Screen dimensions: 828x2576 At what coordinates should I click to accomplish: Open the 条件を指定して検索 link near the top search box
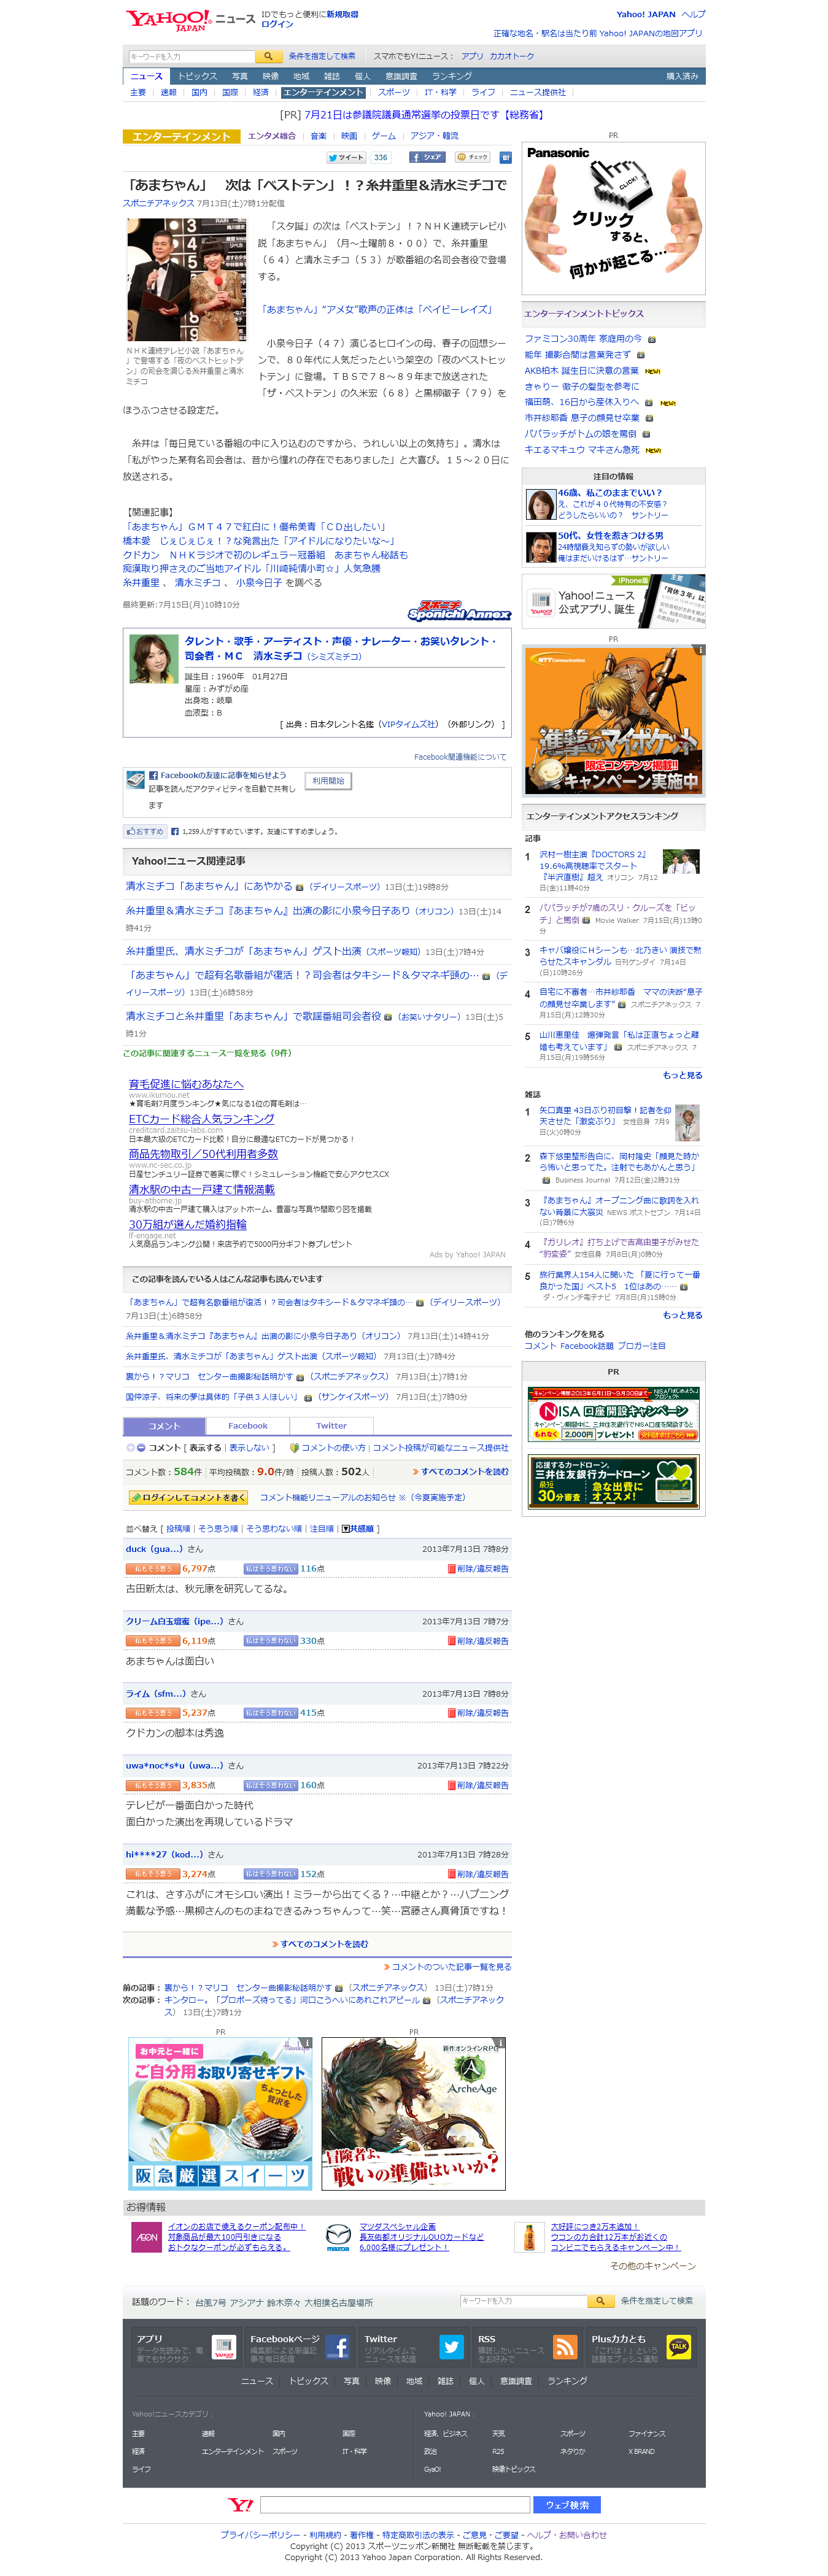[x=322, y=56]
